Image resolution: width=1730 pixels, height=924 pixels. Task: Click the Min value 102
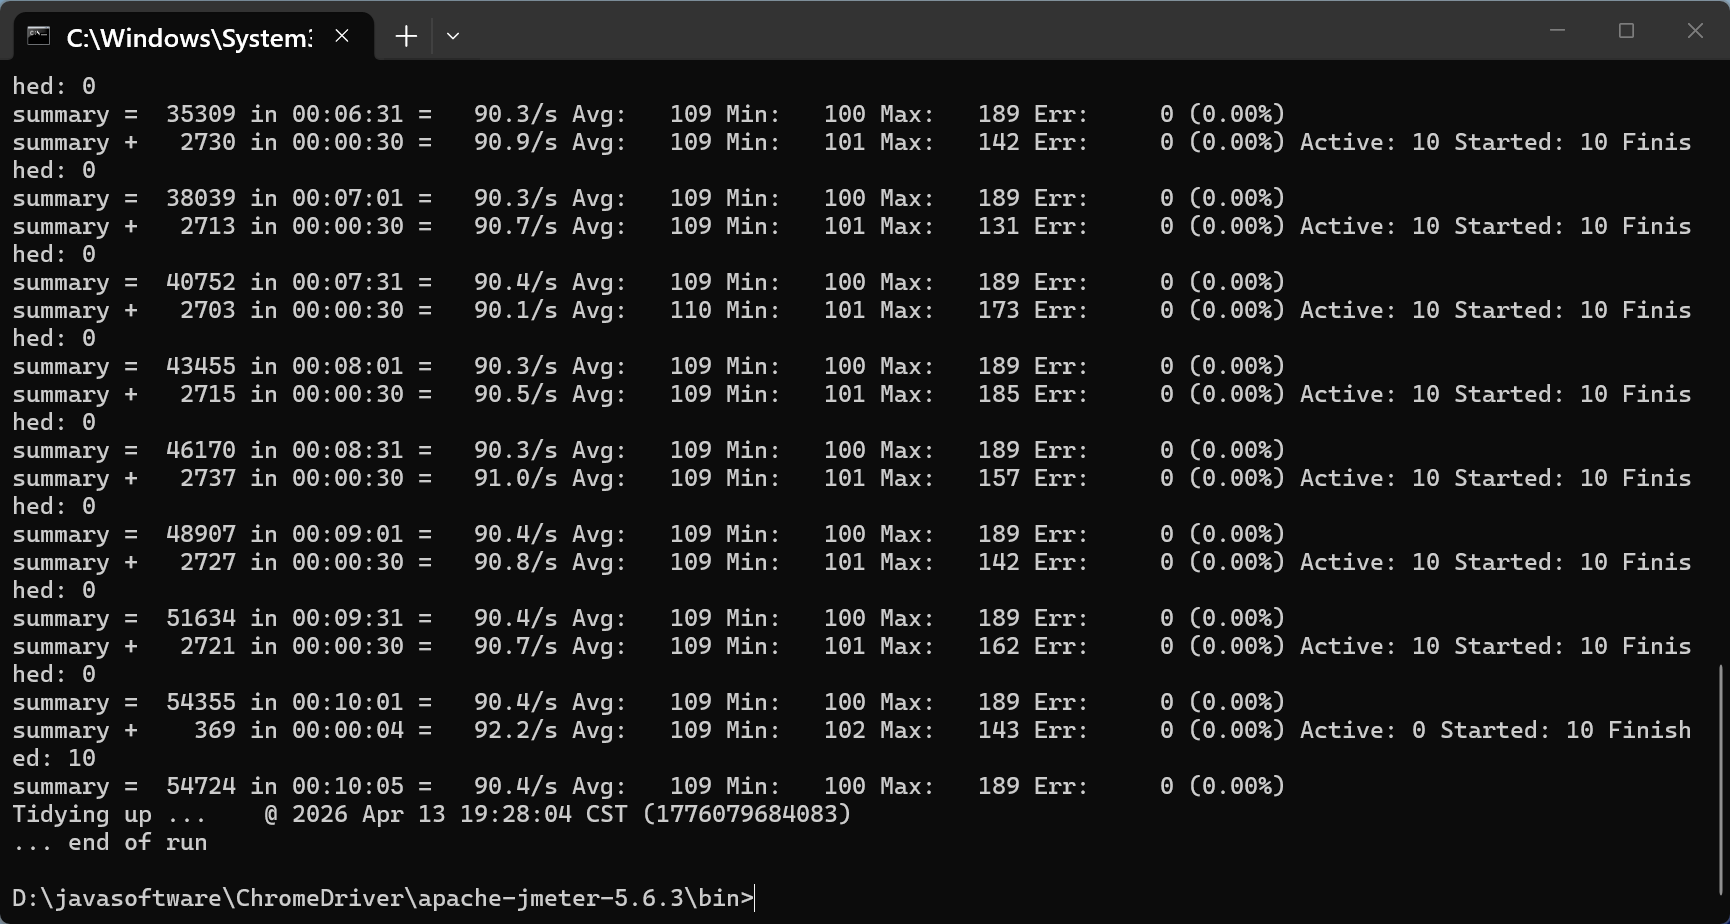click(845, 730)
